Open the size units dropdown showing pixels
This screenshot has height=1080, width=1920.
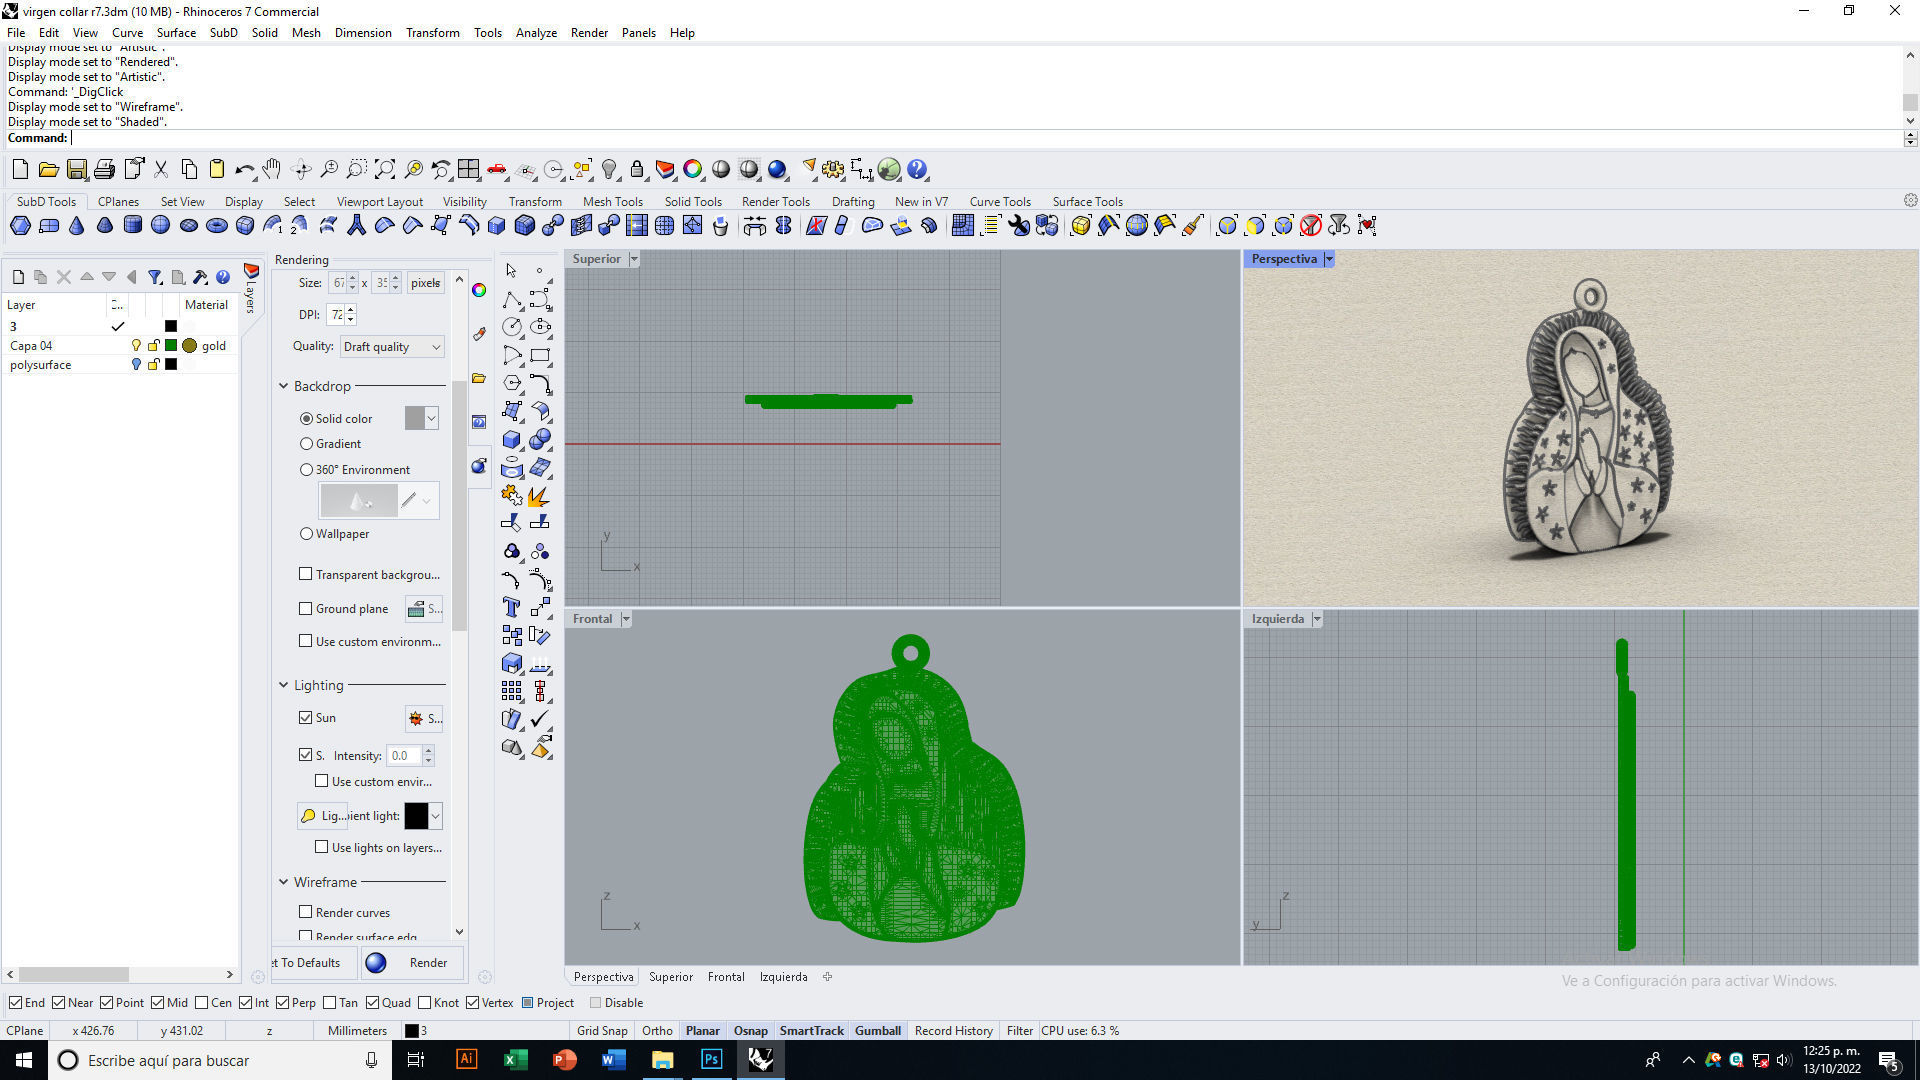click(x=426, y=283)
